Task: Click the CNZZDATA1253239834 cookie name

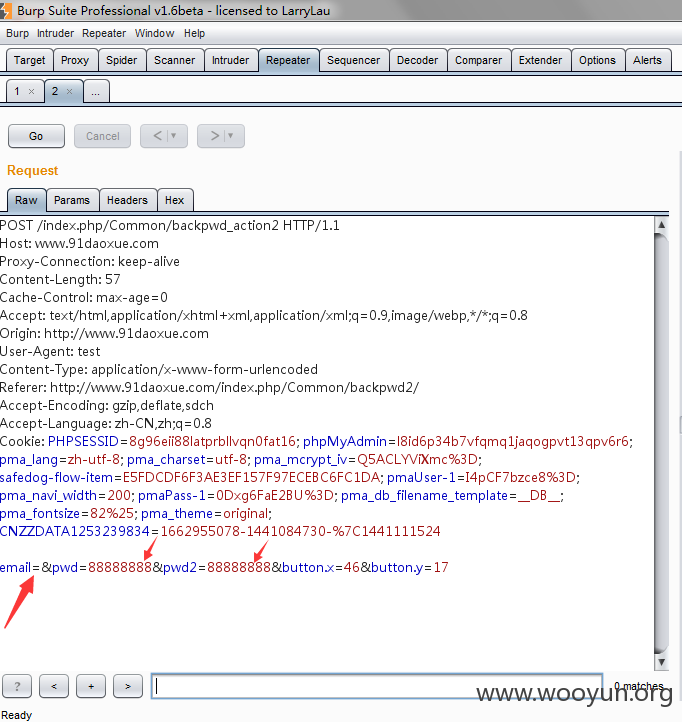Action: [x=75, y=531]
